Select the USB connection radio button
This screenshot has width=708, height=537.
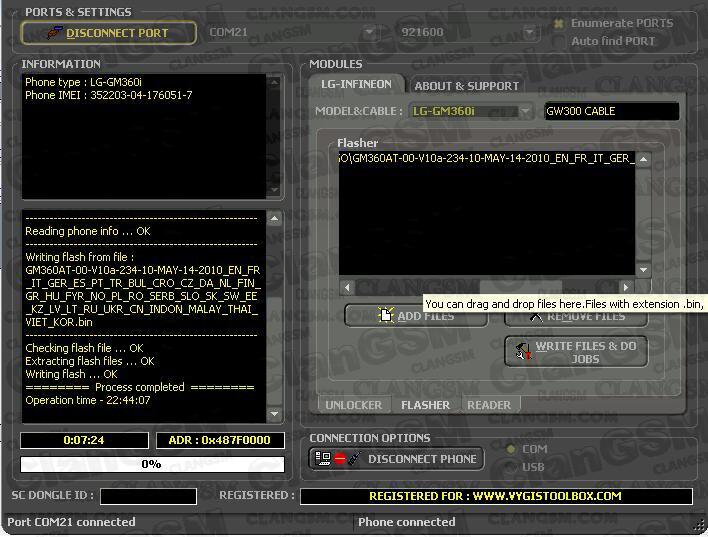[x=512, y=467]
